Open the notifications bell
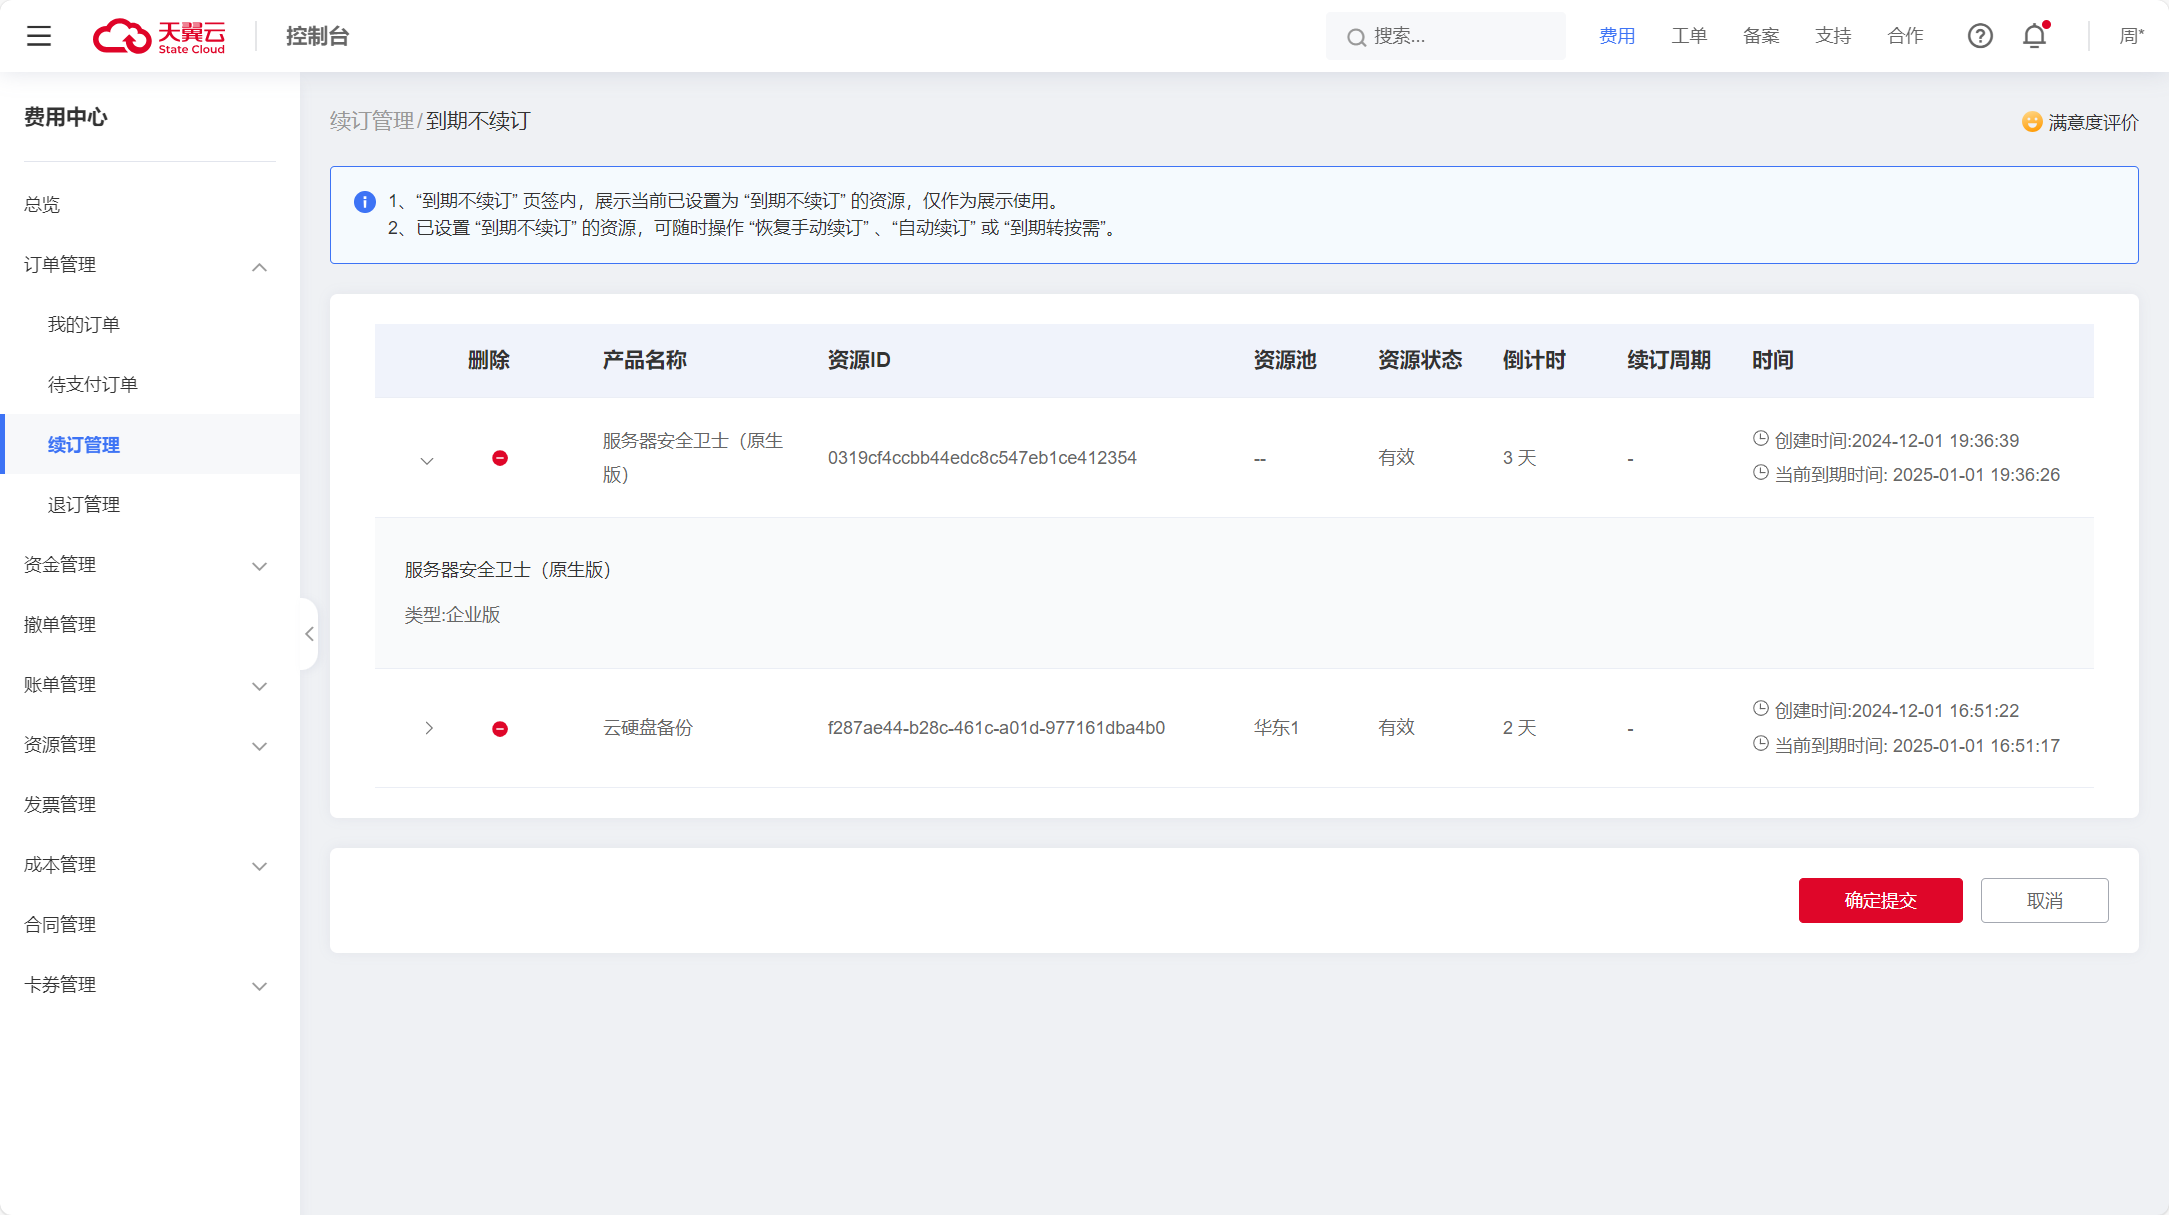Image resolution: width=2169 pixels, height=1215 pixels. (x=2035, y=36)
